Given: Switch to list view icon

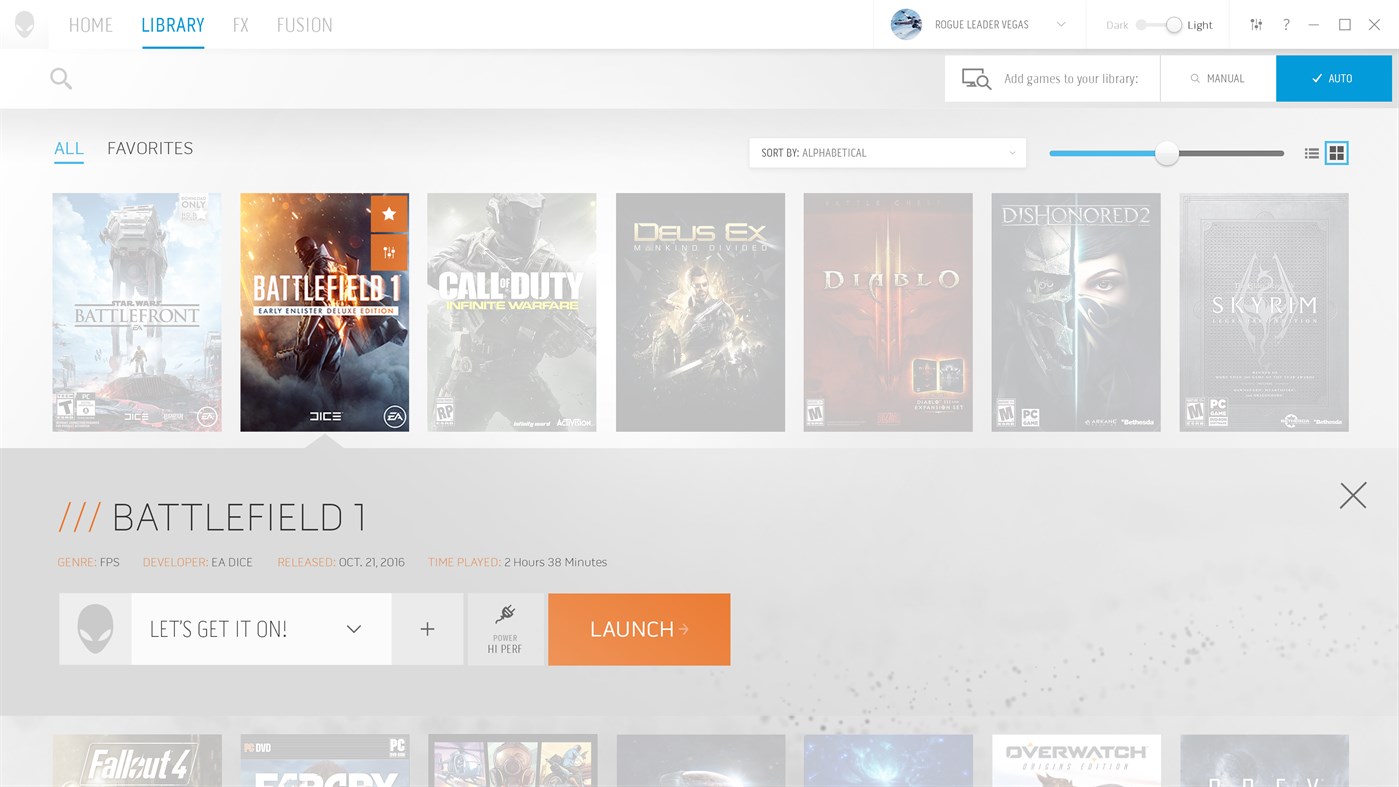Looking at the screenshot, I should click(x=1311, y=153).
